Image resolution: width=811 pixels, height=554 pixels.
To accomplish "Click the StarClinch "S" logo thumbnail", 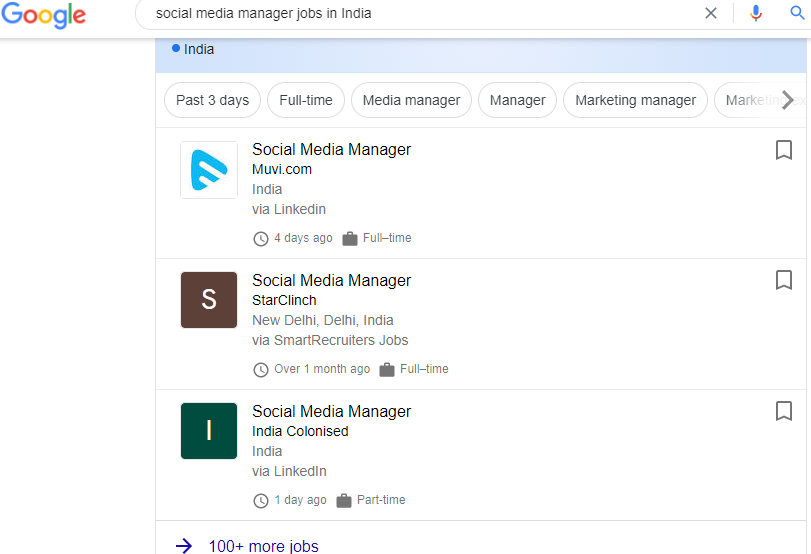I will pyautogui.click(x=209, y=300).
